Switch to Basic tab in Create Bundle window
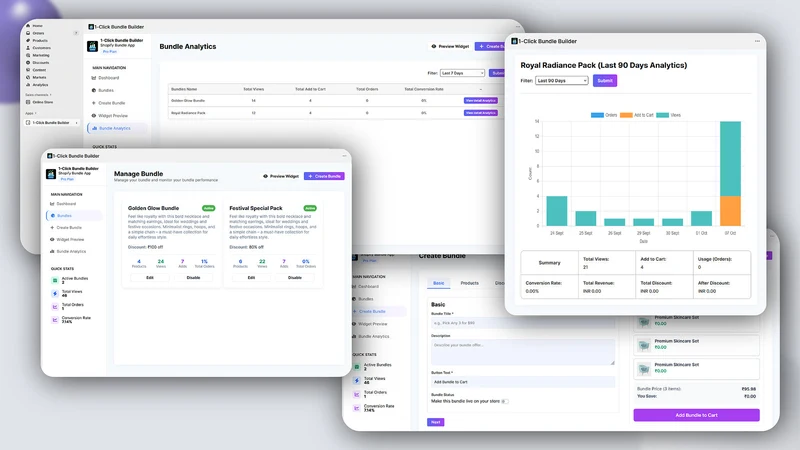 tap(439, 283)
